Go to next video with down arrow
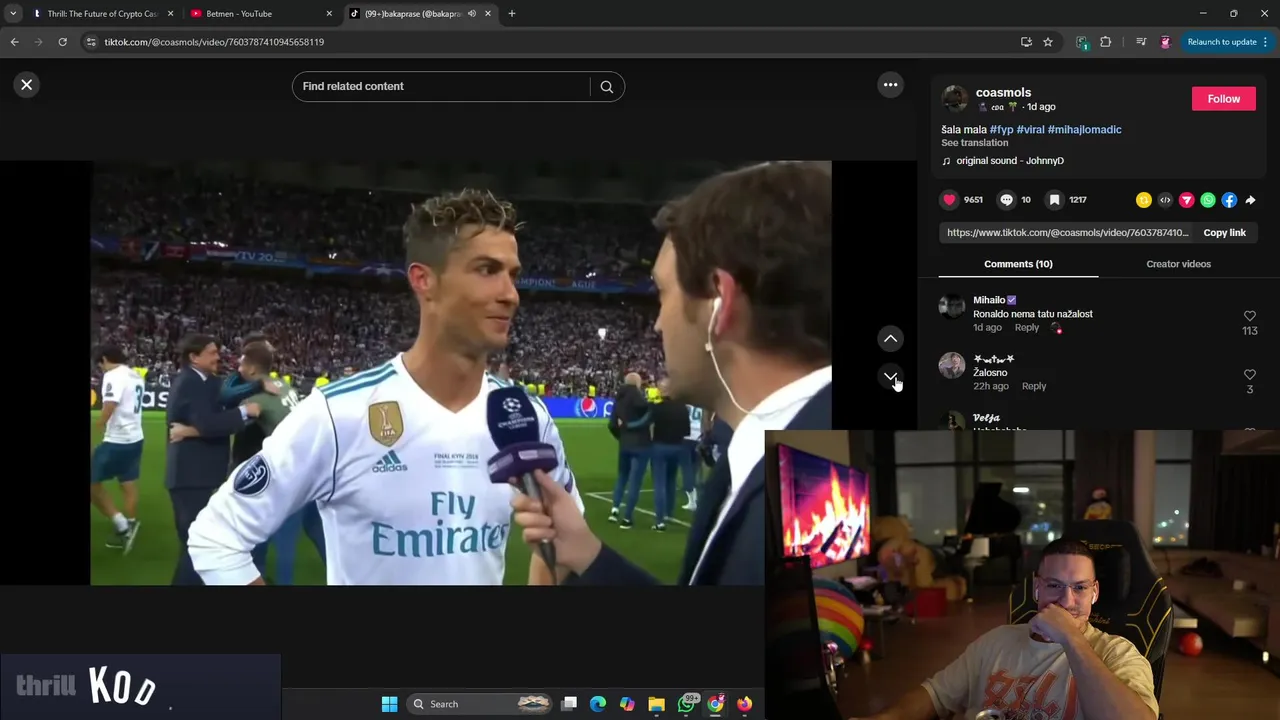This screenshot has height=720, width=1280. (890, 376)
